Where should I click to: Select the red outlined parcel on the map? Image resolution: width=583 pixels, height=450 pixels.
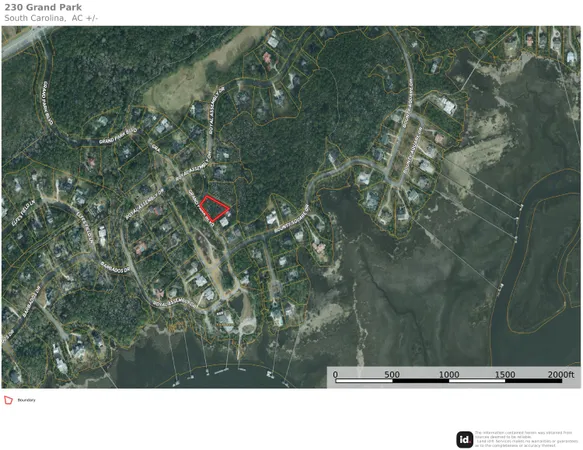click(214, 209)
